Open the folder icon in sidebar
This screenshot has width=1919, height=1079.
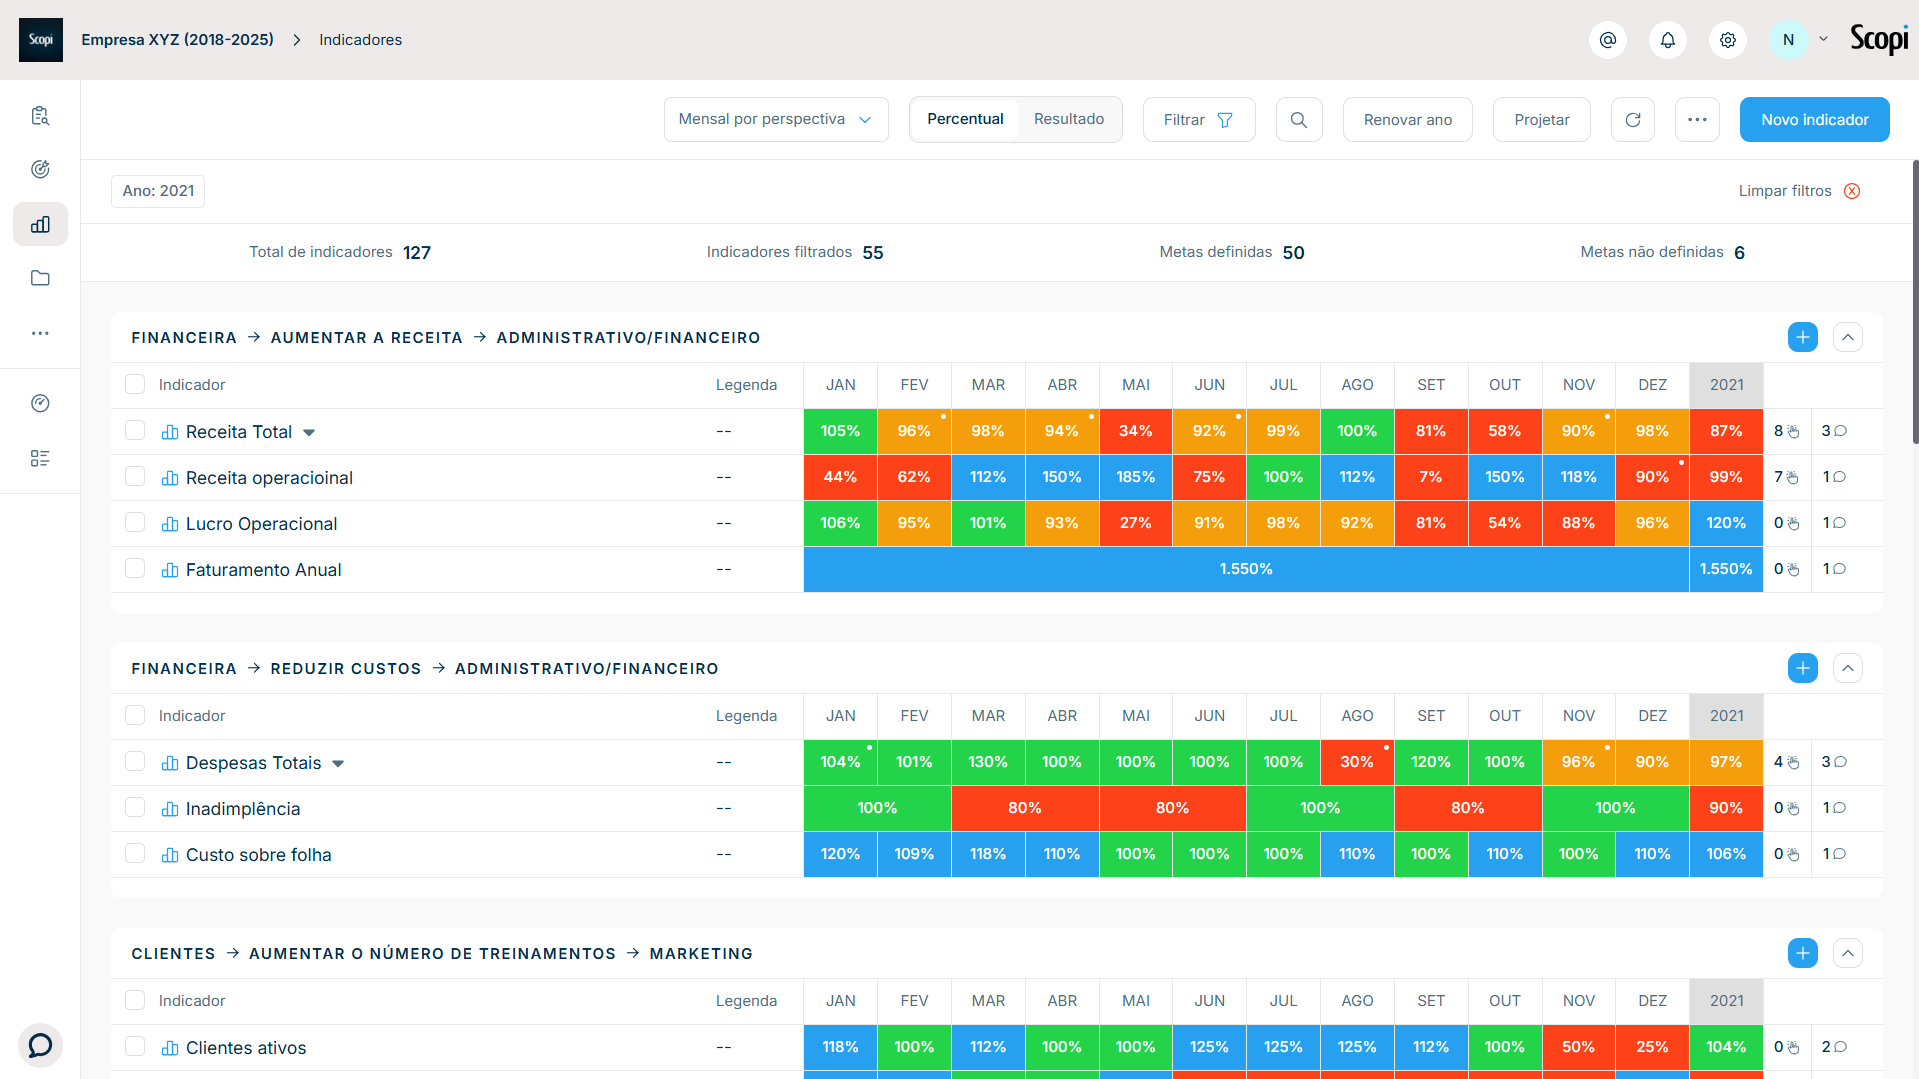pos(40,278)
